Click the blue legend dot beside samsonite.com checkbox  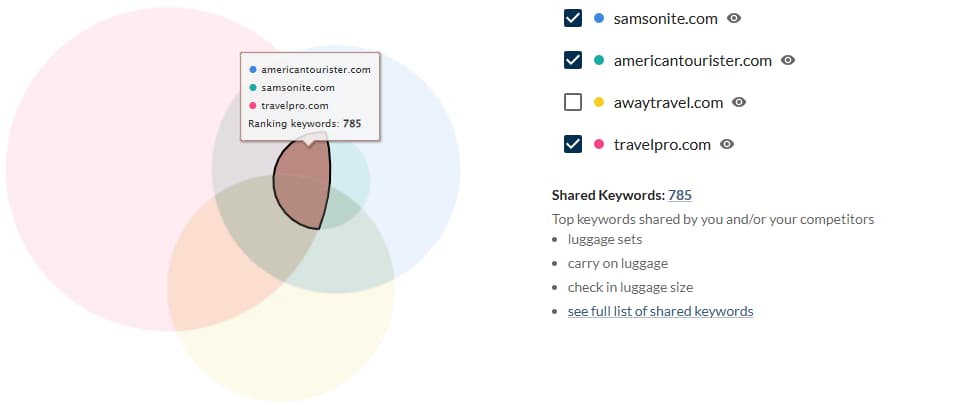tap(598, 18)
